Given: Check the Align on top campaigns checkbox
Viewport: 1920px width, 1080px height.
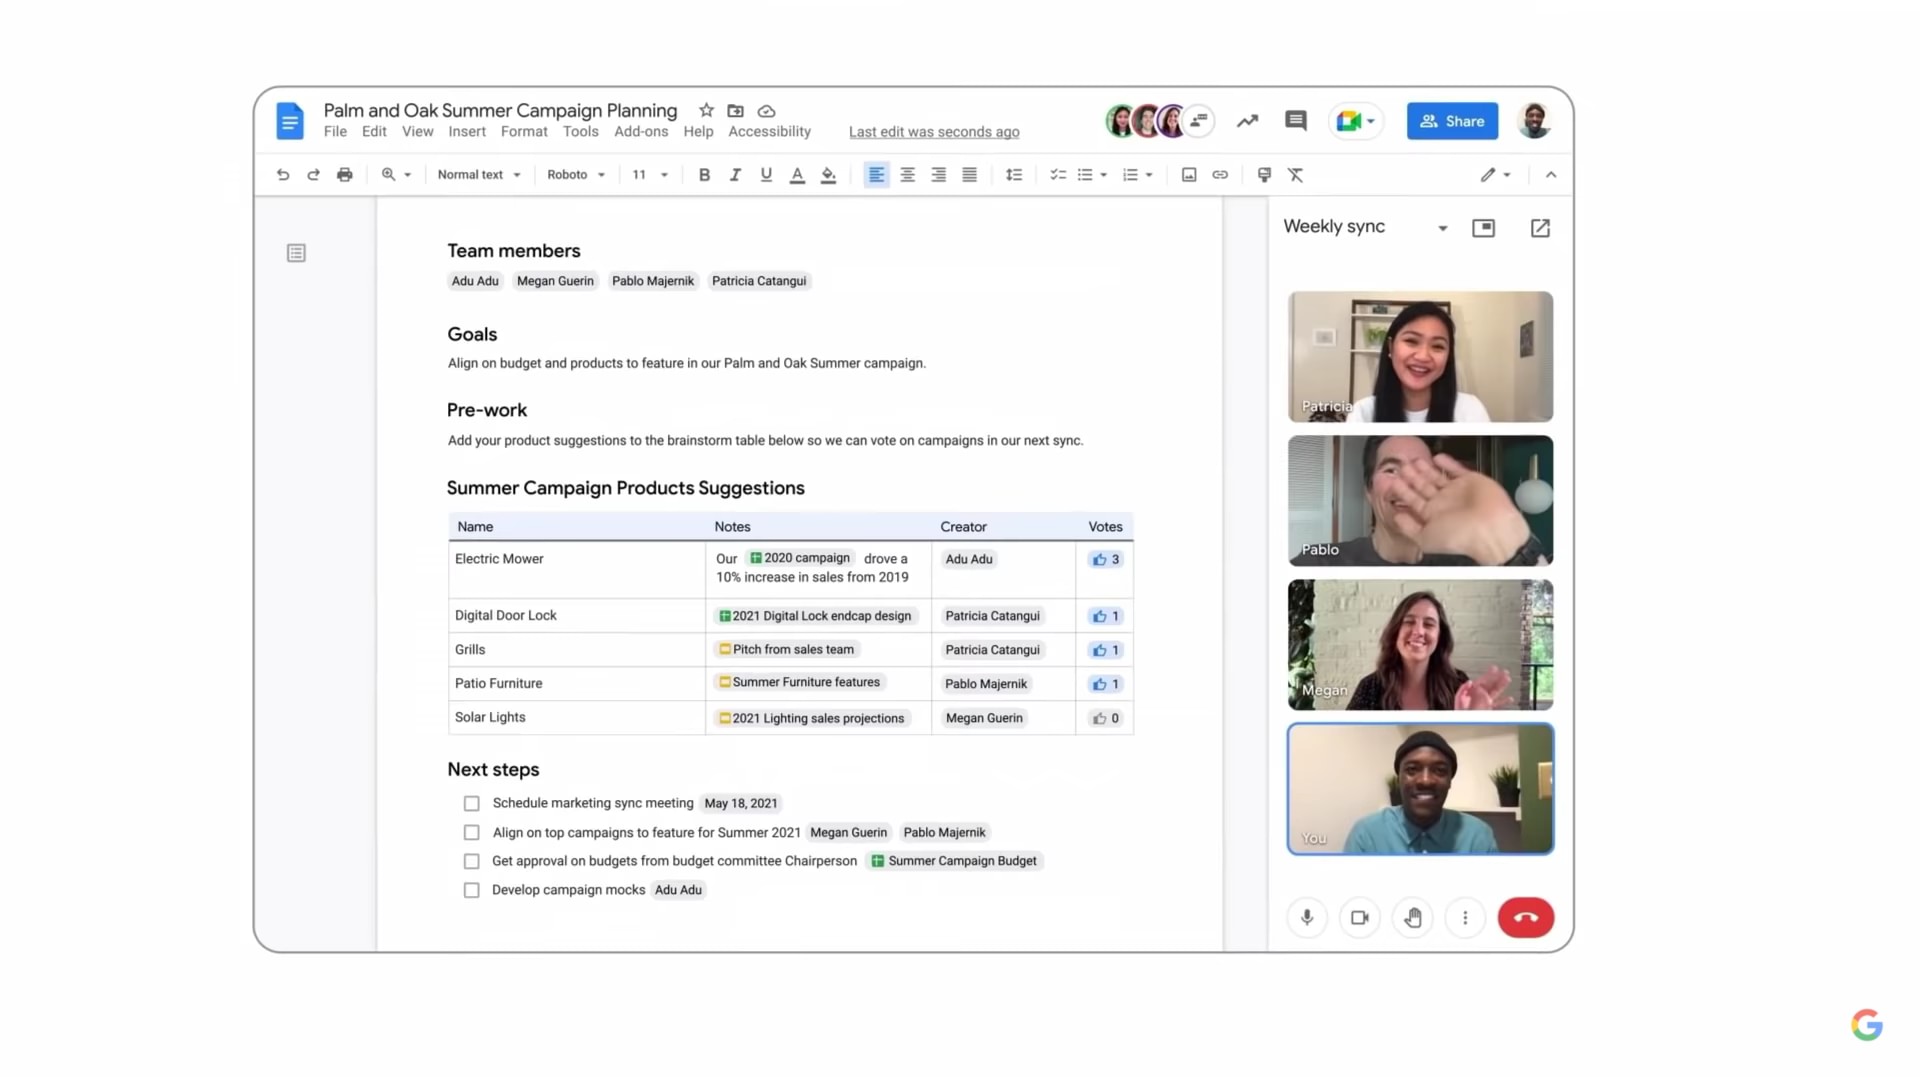Looking at the screenshot, I should coord(472,831).
